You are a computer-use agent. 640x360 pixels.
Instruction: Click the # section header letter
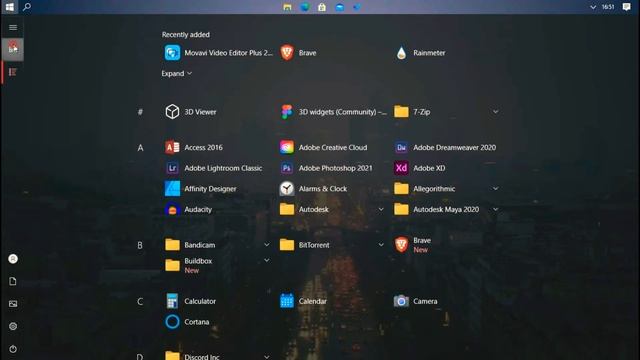click(140, 112)
